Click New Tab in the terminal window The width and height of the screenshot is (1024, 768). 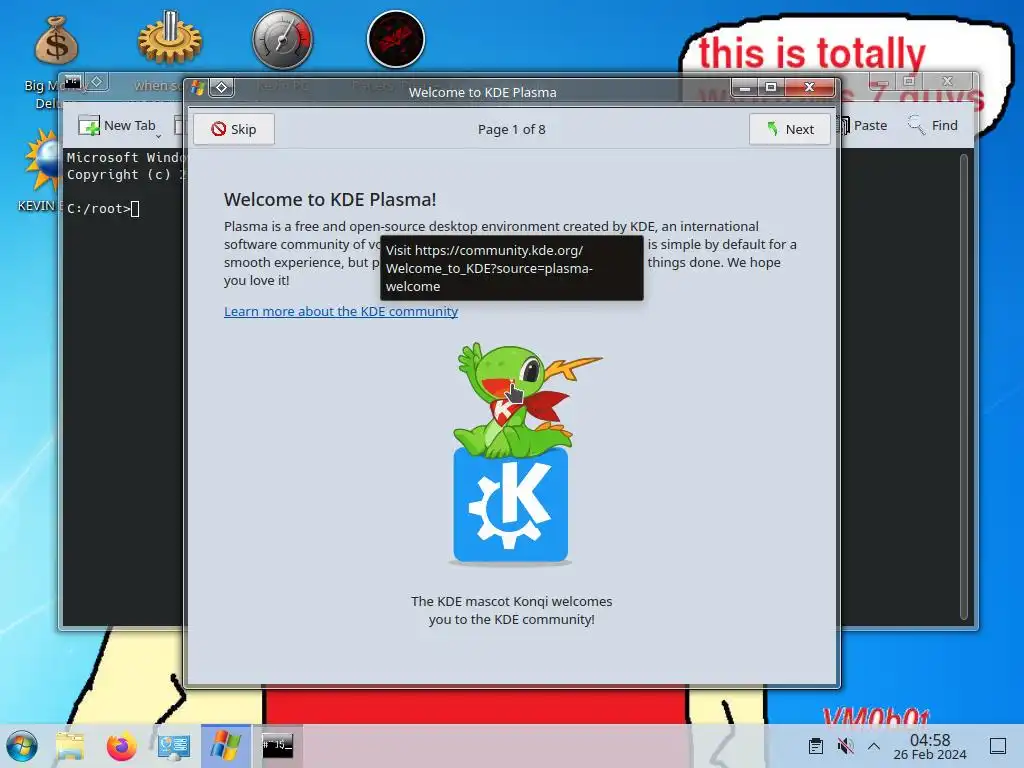tap(118, 125)
